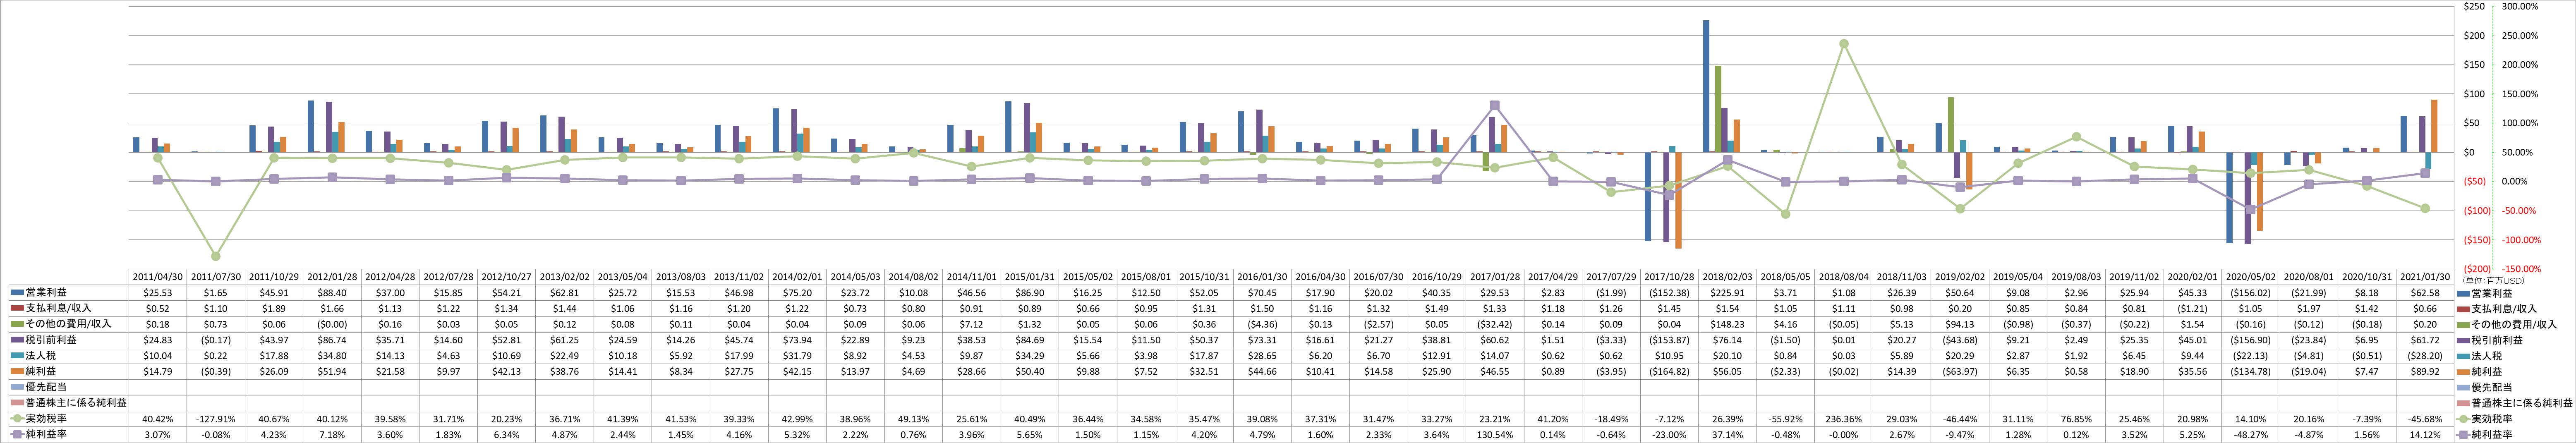This screenshot has height=443, width=2576.
Task: Click the lowest green line marker at 2011/07/30
Action: (x=216, y=256)
